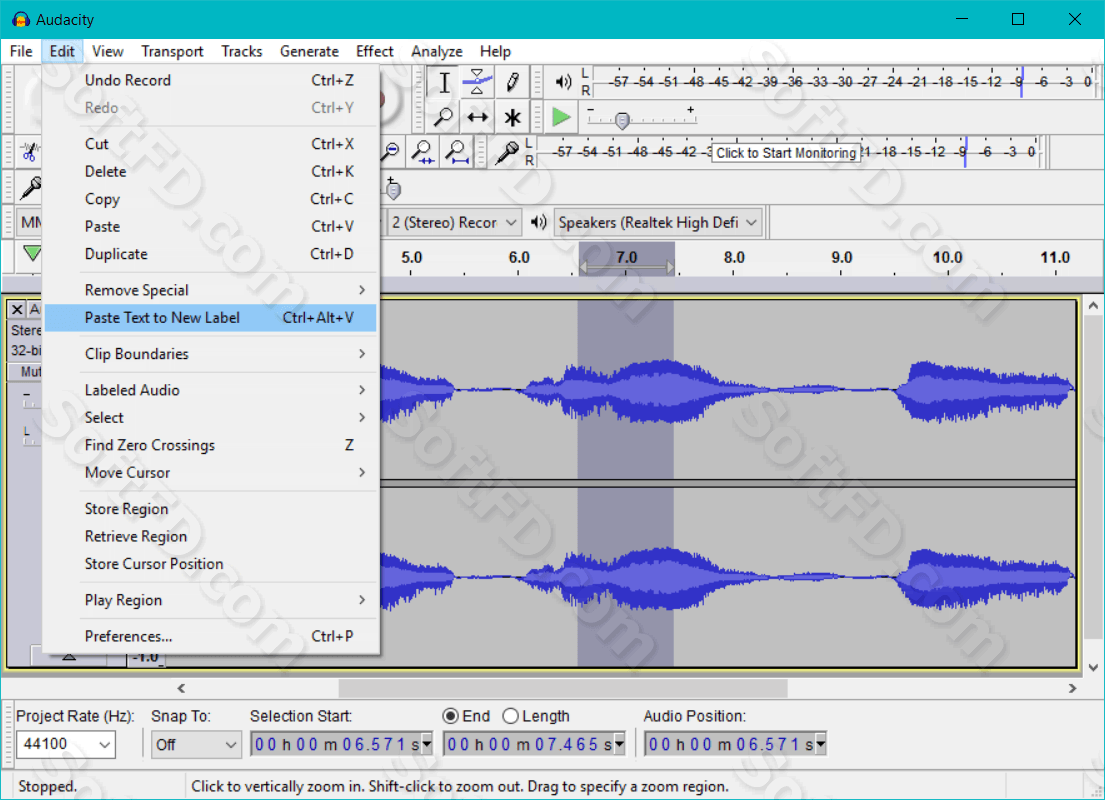
Task: Open the Snap To Off dropdown
Action: click(196, 744)
